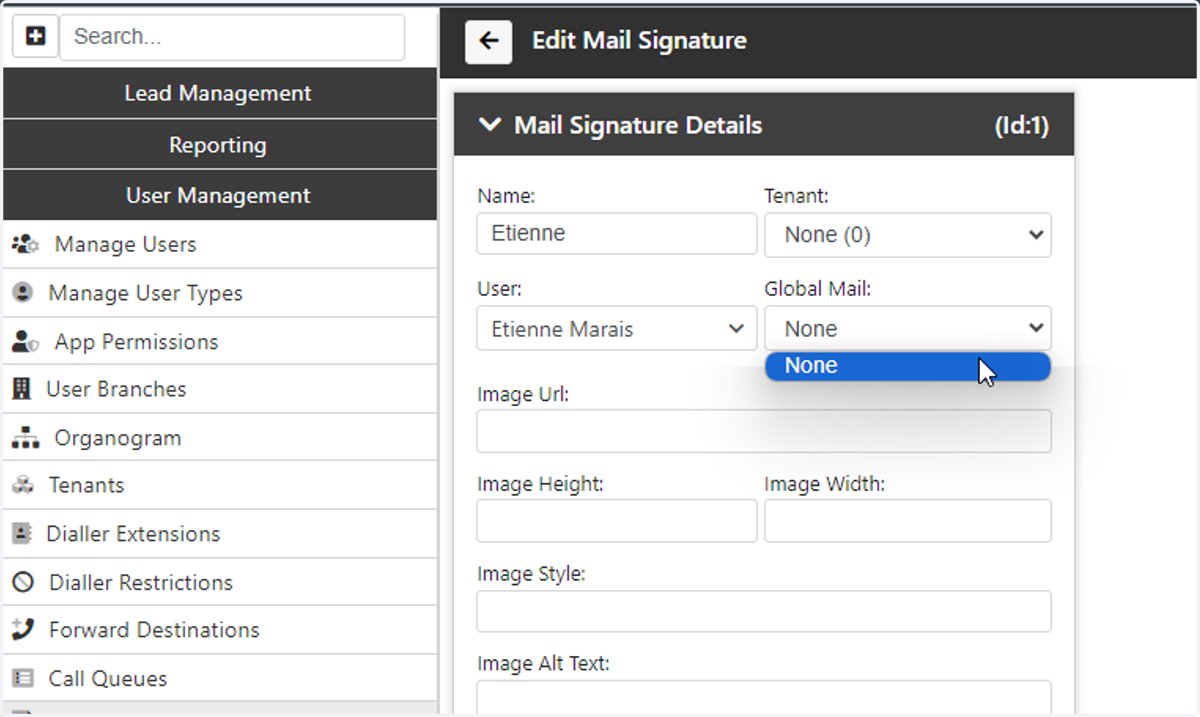The width and height of the screenshot is (1200, 717).
Task: Focus the sidebar Search field
Action: click(232, 37)
